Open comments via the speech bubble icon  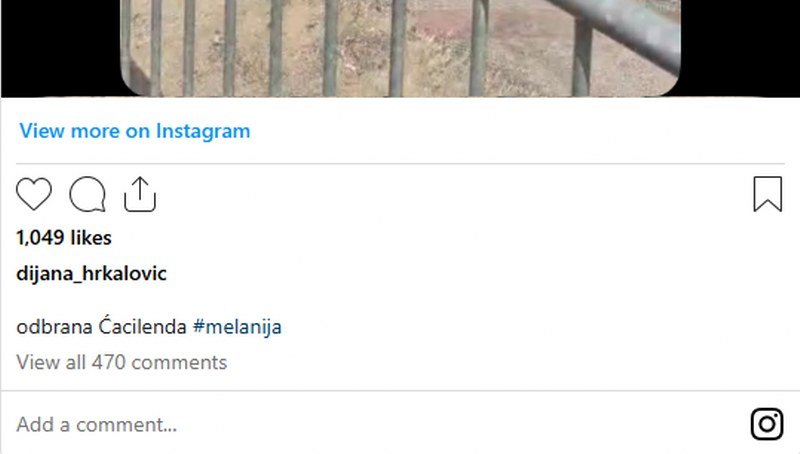pyautogui.click(x=87, y=194)
